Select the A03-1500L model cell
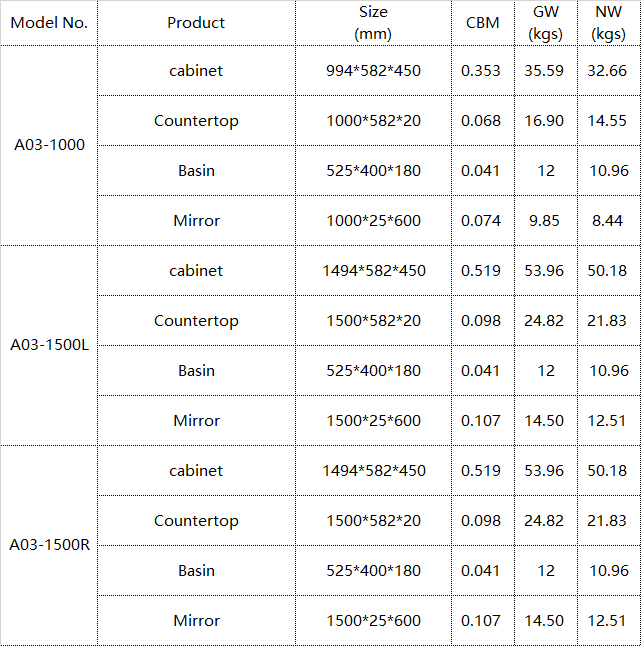 click(x=49, y=345)
